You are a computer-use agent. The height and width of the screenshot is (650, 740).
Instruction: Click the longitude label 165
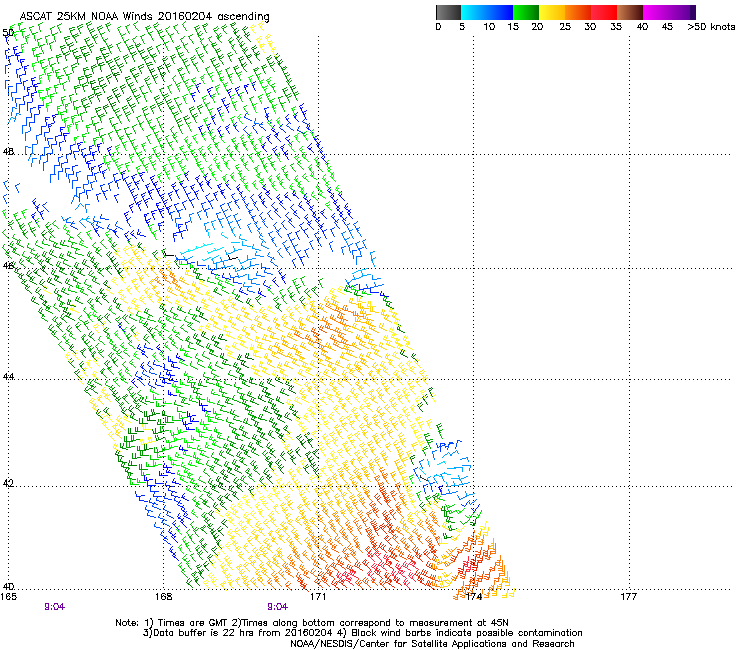[8, 597]
